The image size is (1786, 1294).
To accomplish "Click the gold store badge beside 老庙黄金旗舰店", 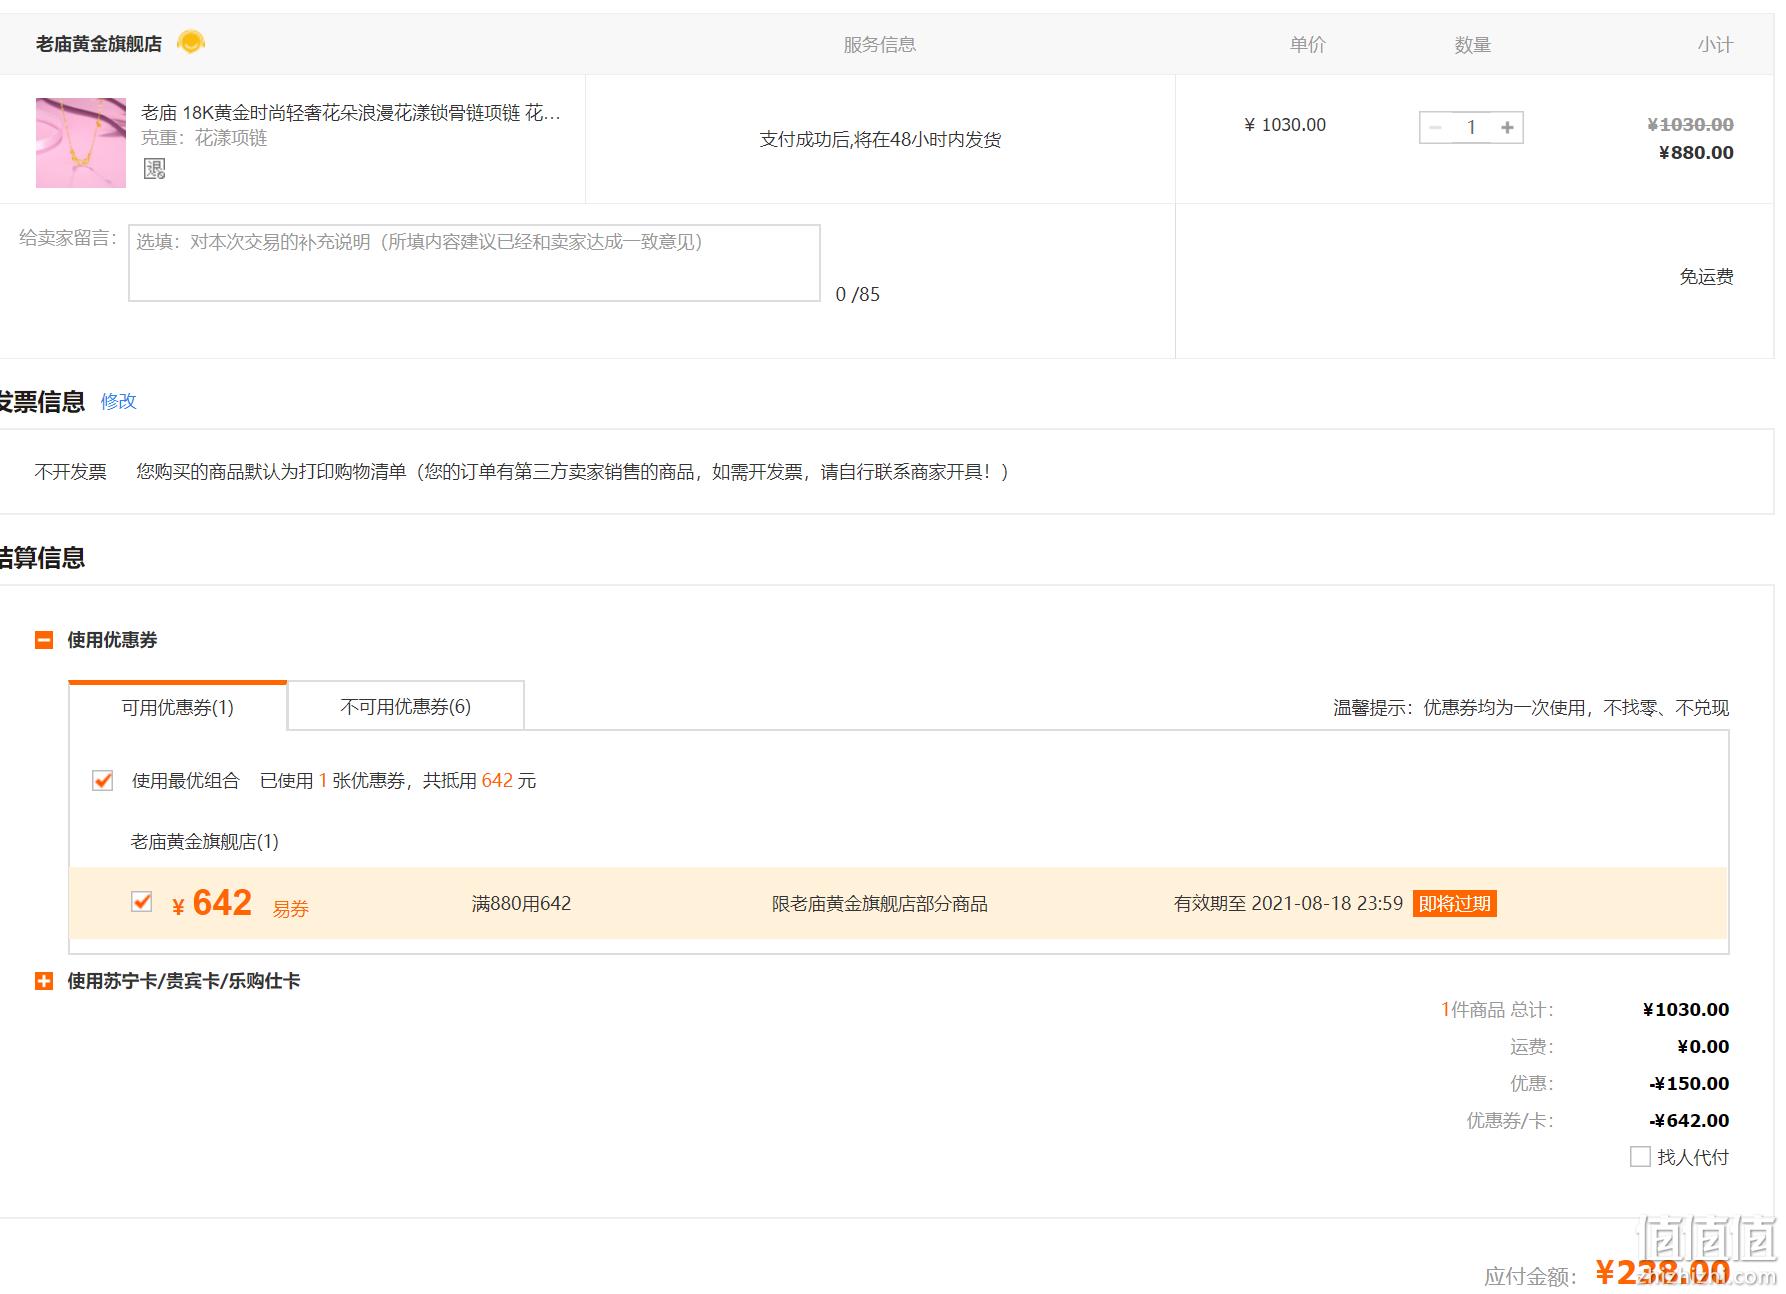I will point(191,42).
